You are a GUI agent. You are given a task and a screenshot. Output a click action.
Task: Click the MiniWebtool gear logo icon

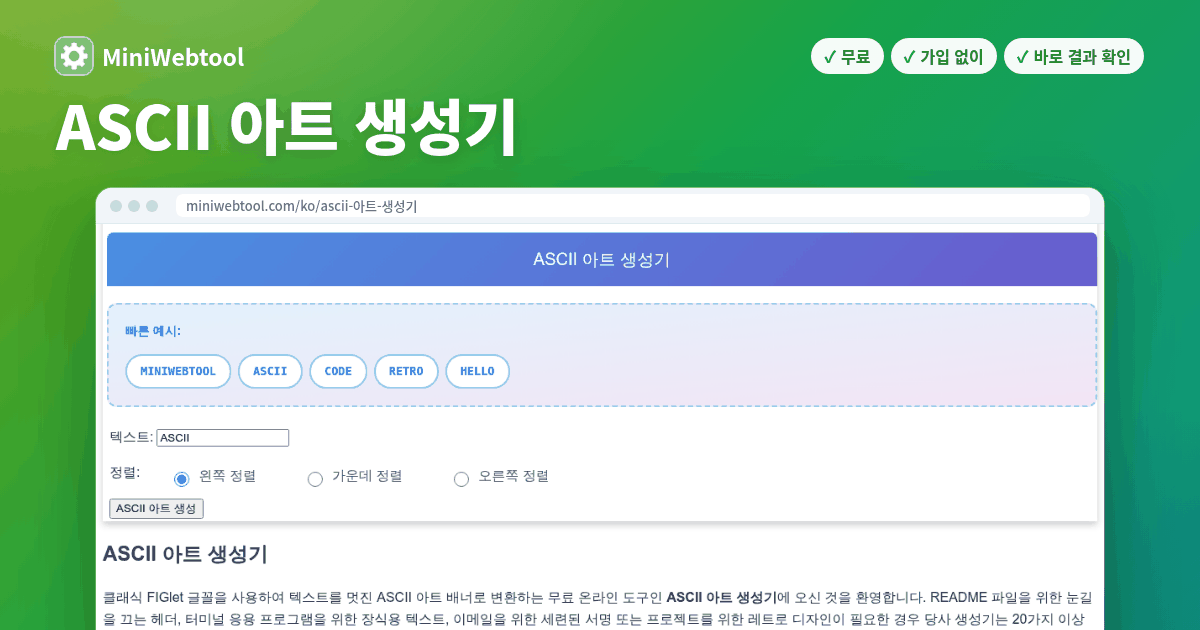pos(74,56)
